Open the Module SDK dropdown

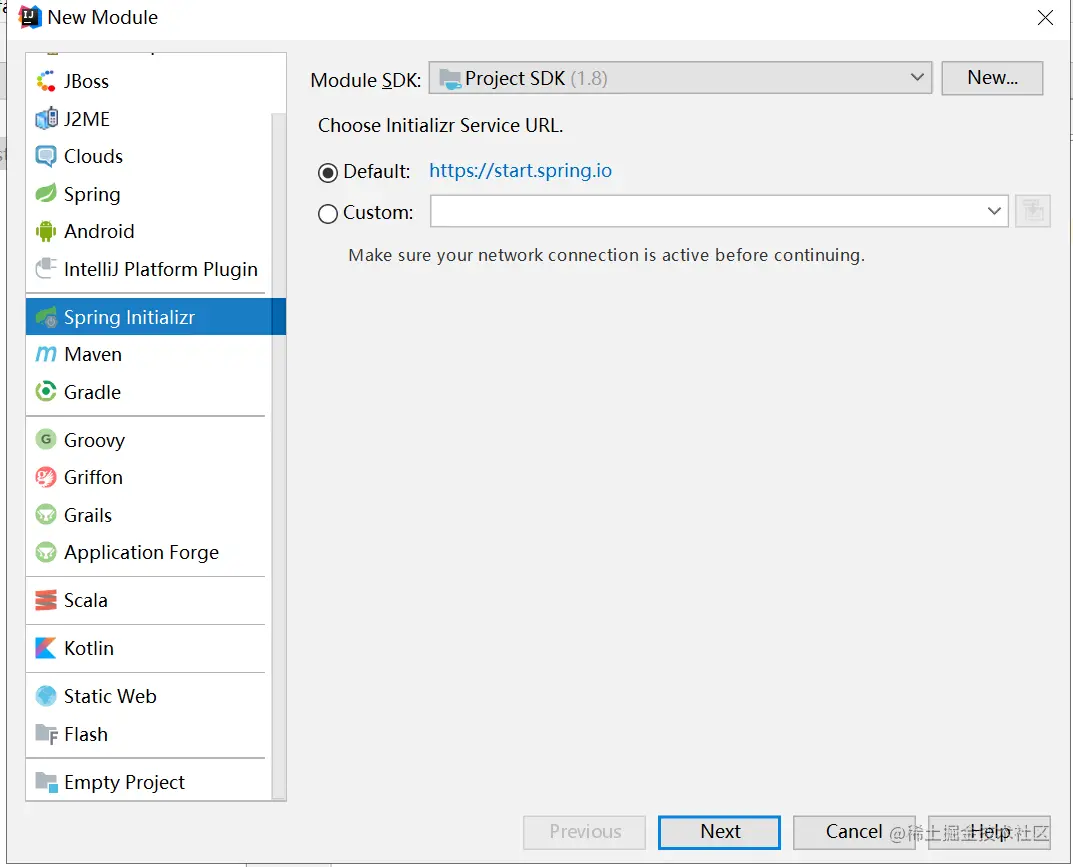[x=680, y=78]
